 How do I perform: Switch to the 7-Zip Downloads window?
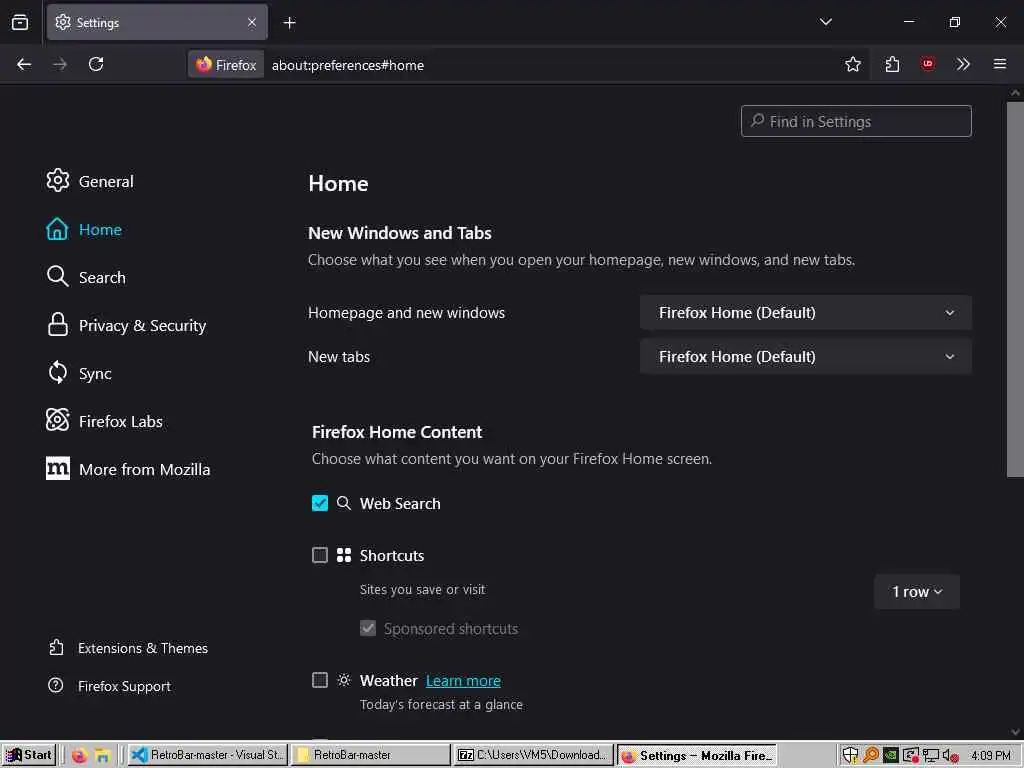[x=534, y=755]
